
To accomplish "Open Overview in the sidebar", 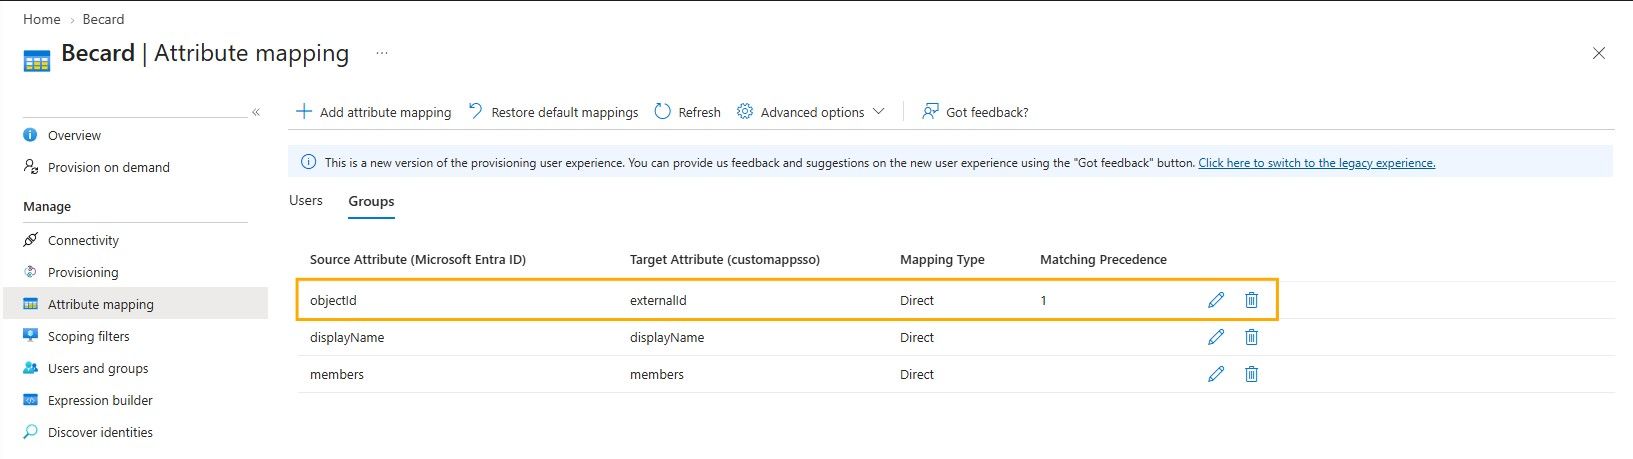I will pos(74,135).
